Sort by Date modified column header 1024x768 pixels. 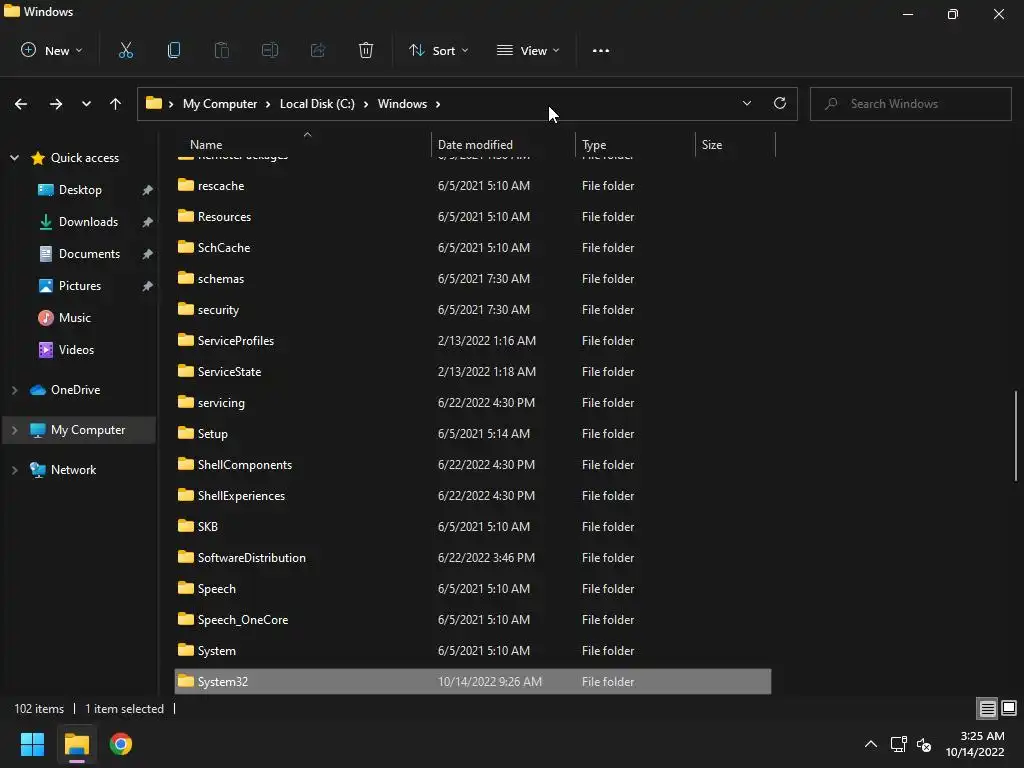[475, 145]
